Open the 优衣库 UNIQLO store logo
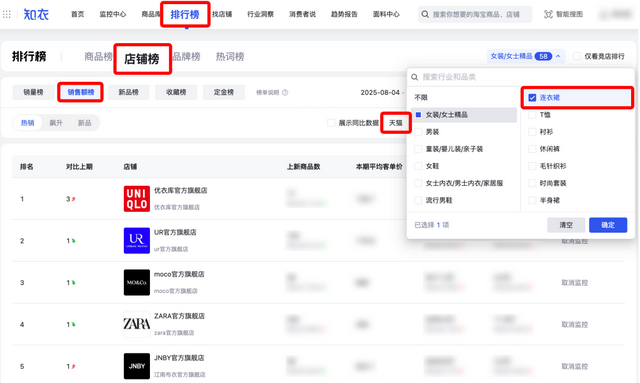The height and width of the screenshot is (383, 640). [x=137, y=199]
